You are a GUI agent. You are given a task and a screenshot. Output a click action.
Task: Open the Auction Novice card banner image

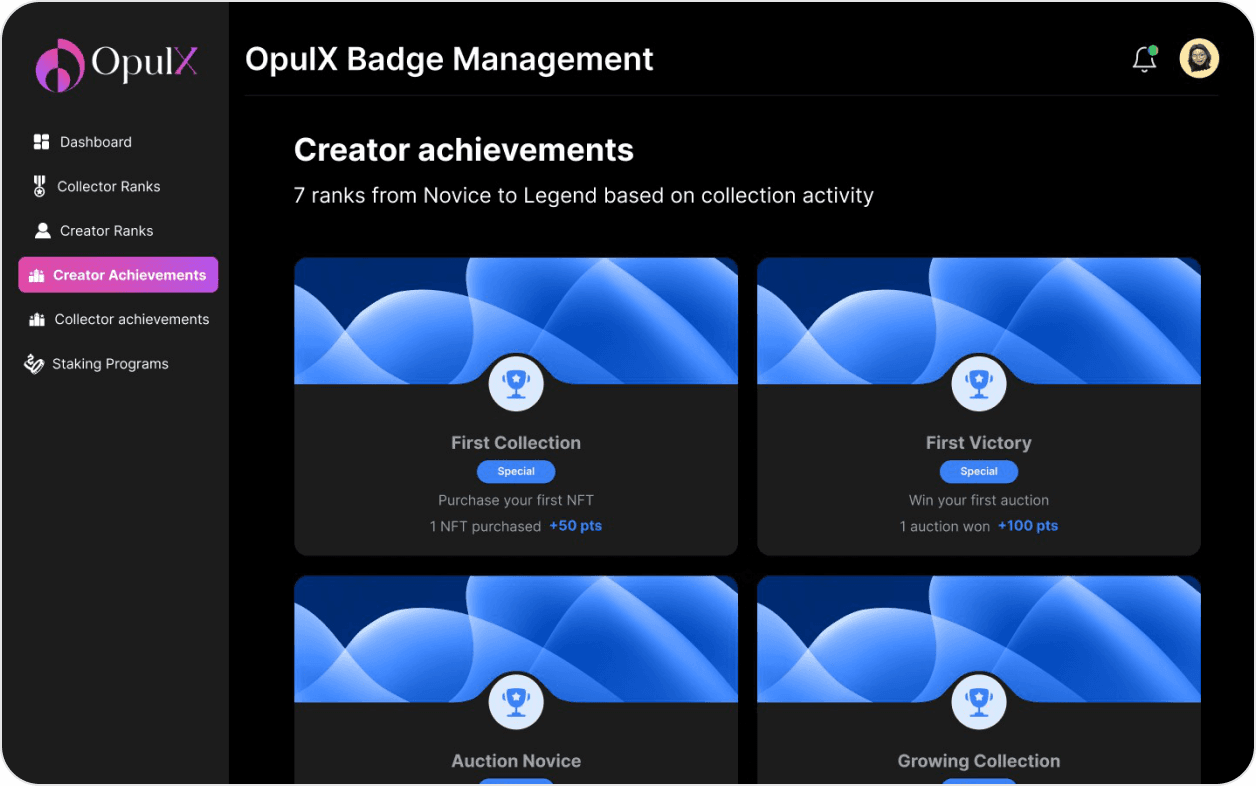coord(516,639)
